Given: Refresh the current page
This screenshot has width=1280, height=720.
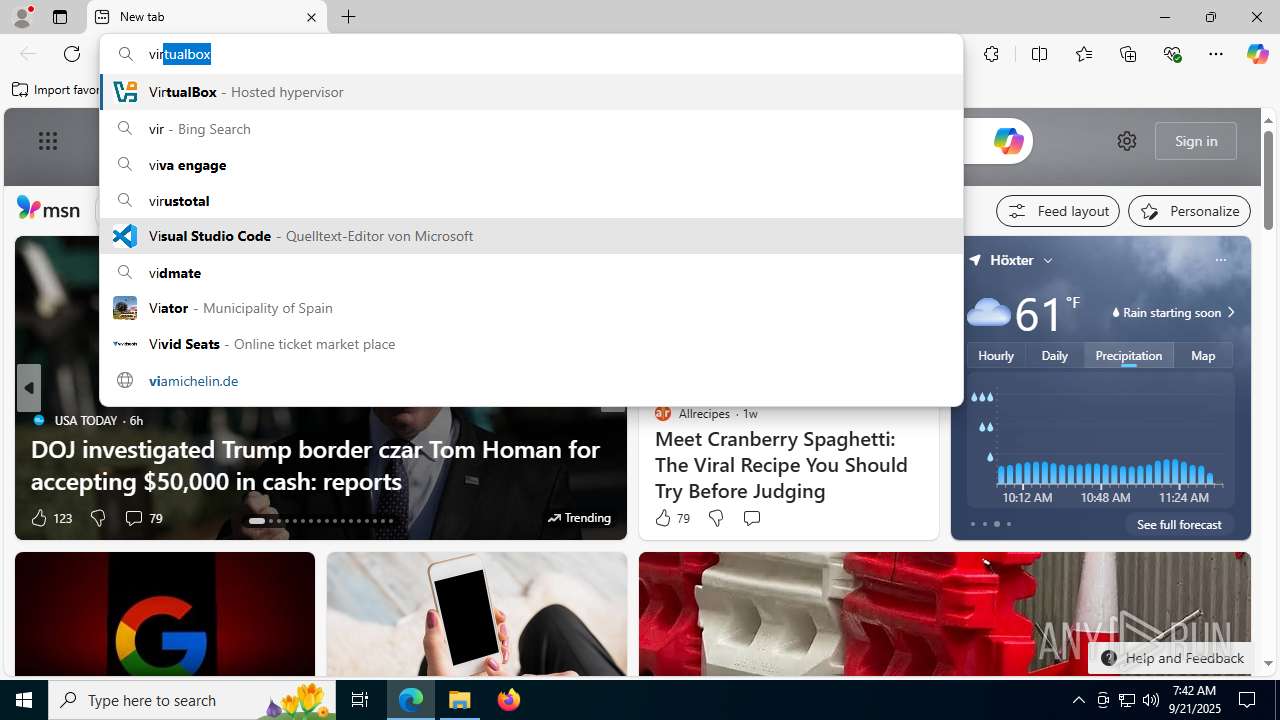Looking at the screenshot, I should (72, 54).
